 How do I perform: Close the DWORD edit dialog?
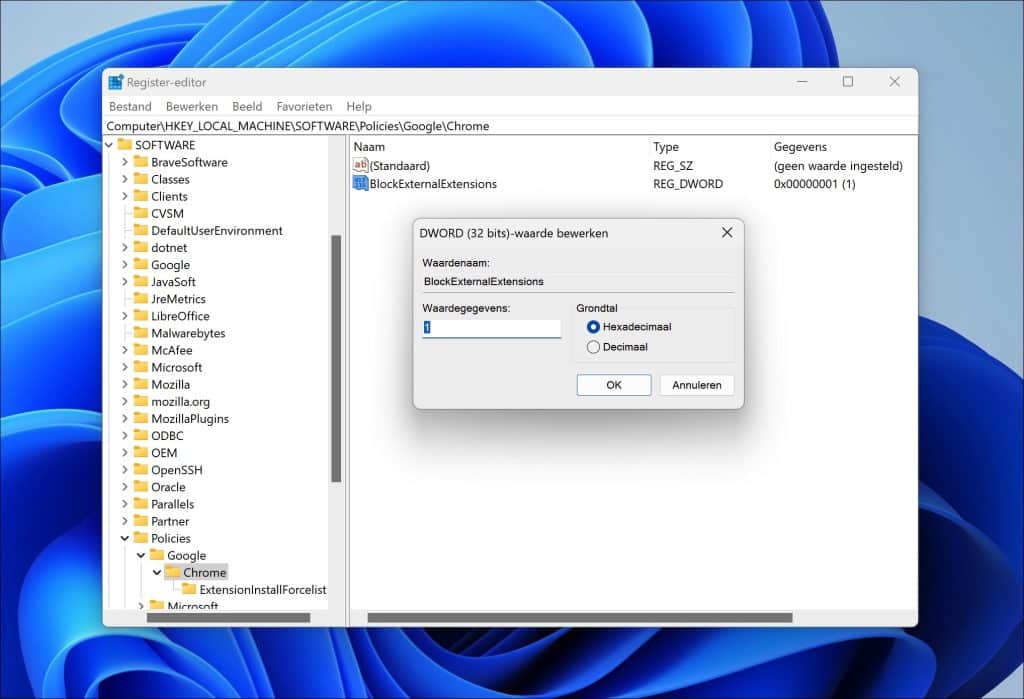727,233
